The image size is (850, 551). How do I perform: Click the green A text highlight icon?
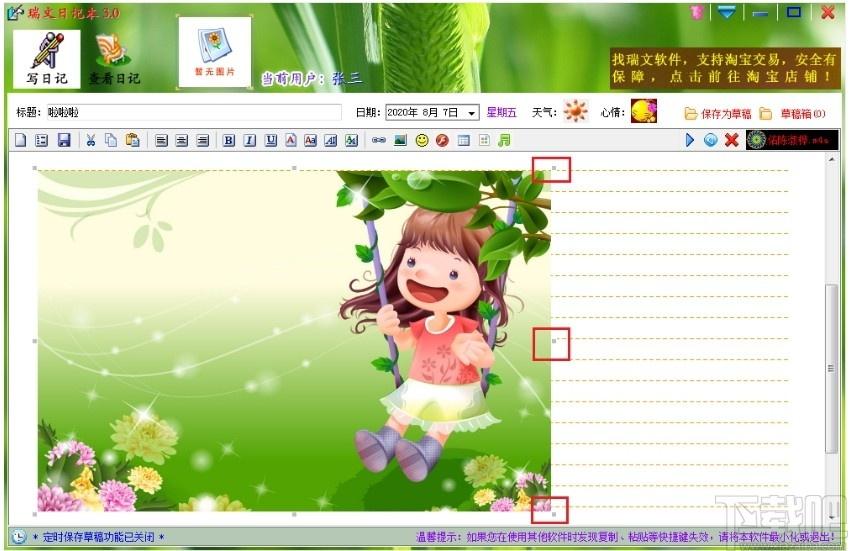coord(351,140)
